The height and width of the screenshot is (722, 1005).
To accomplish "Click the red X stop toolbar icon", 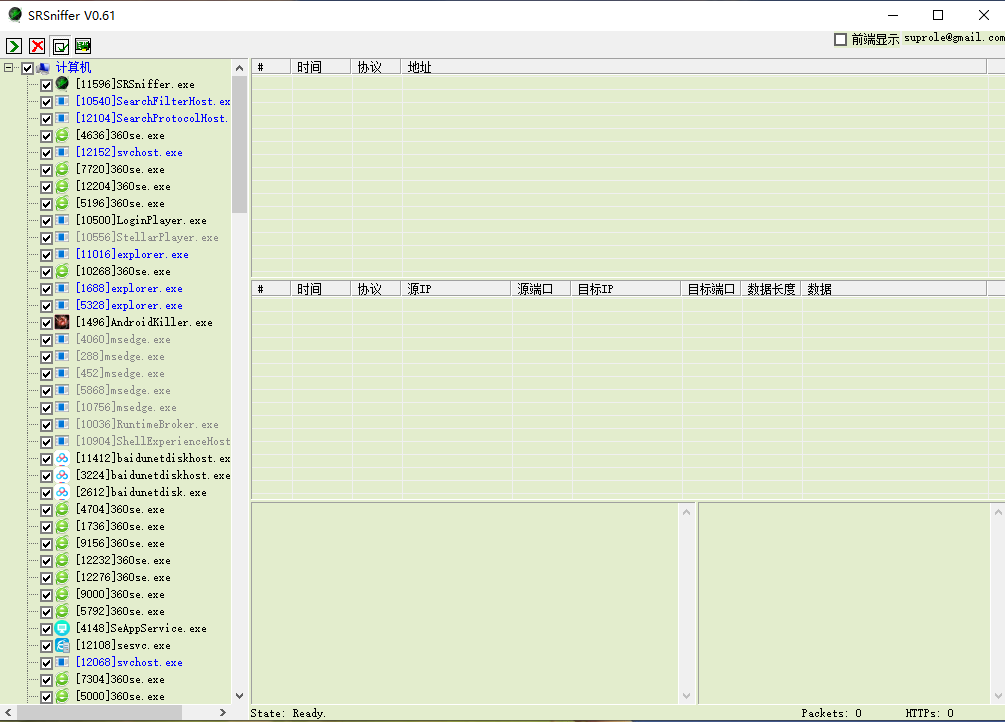I will pyautogui.click(x=37, y=46).
